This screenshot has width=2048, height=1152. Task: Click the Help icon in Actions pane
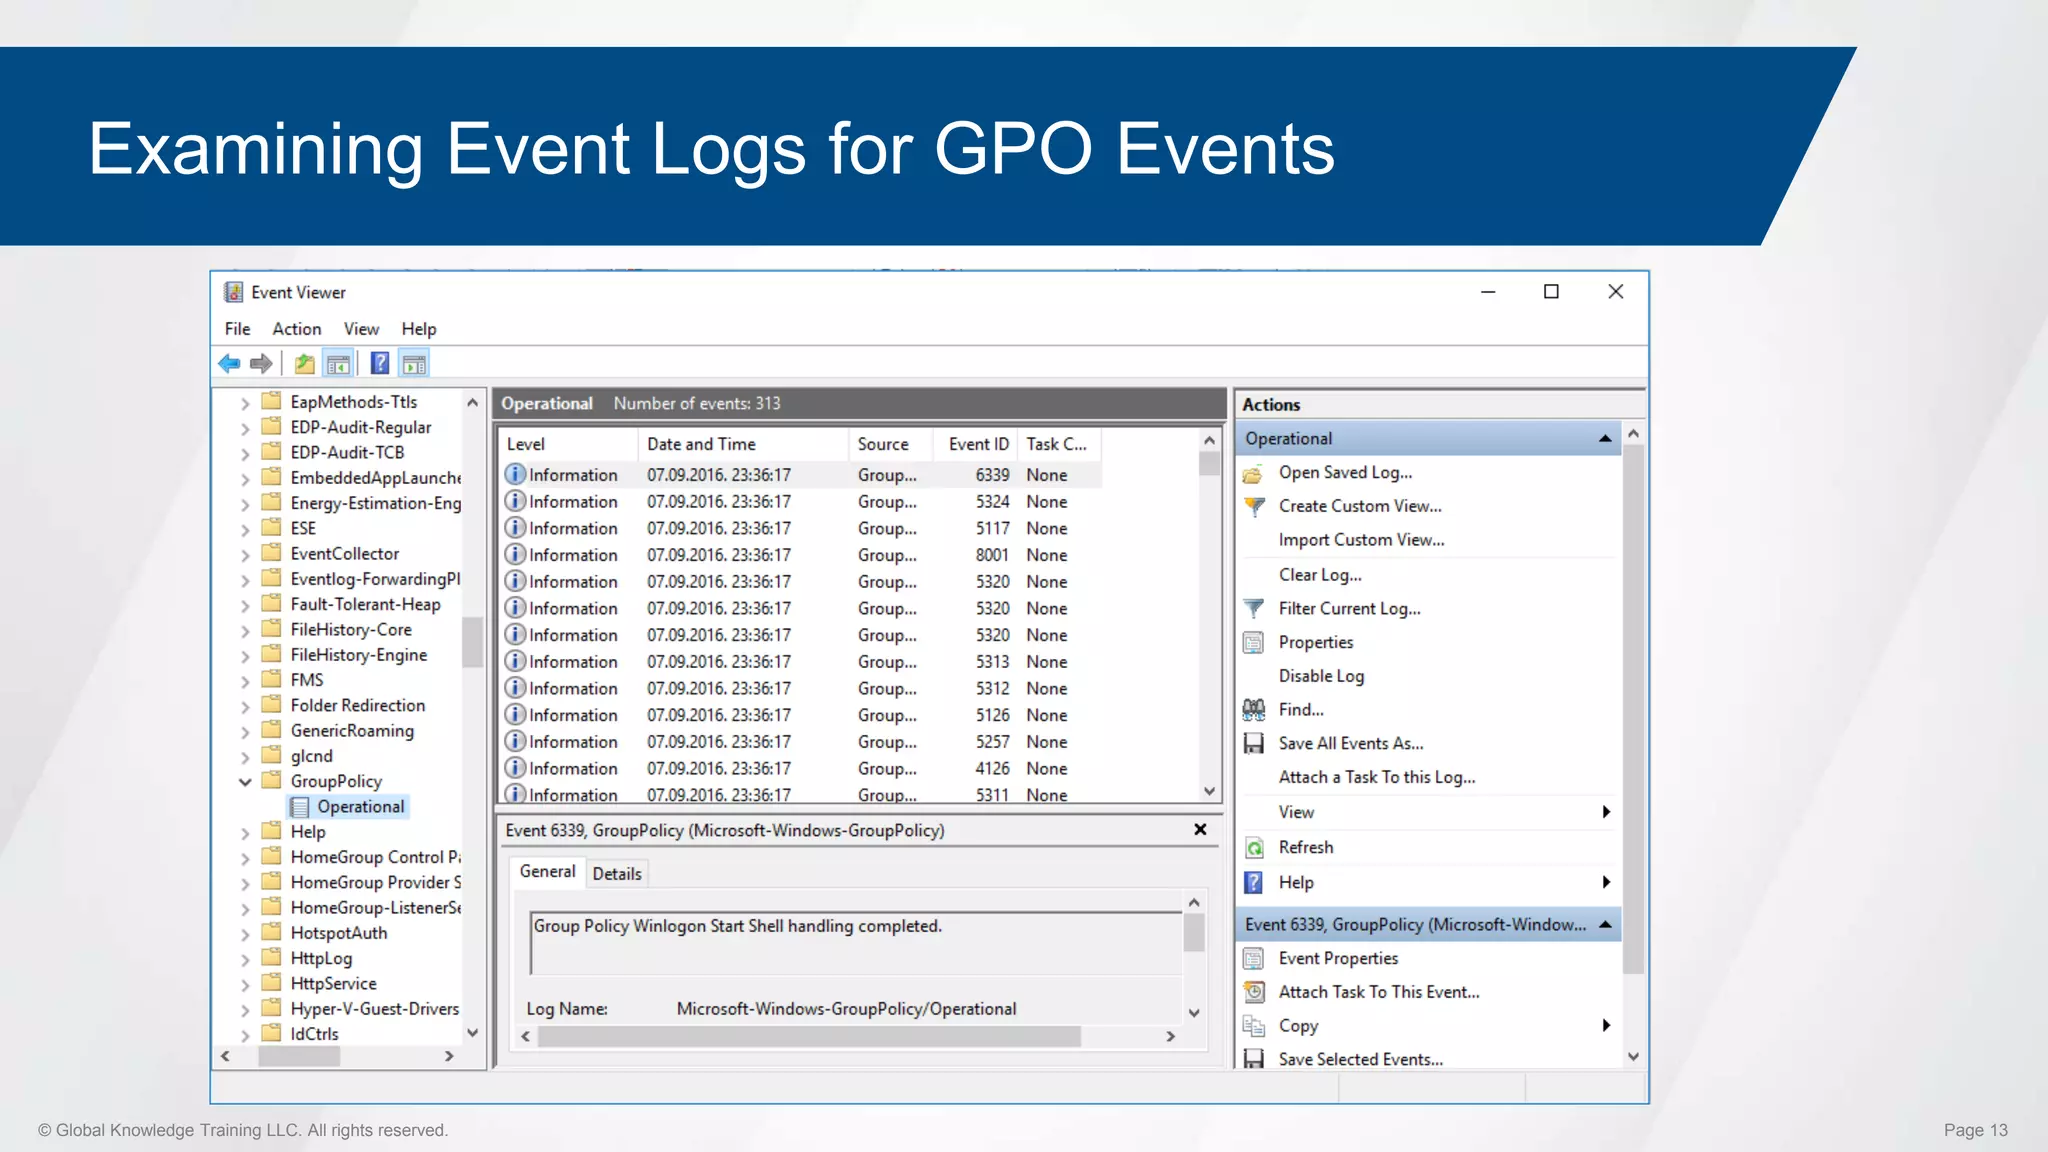pyautogui.click(x=1253, y=883)
